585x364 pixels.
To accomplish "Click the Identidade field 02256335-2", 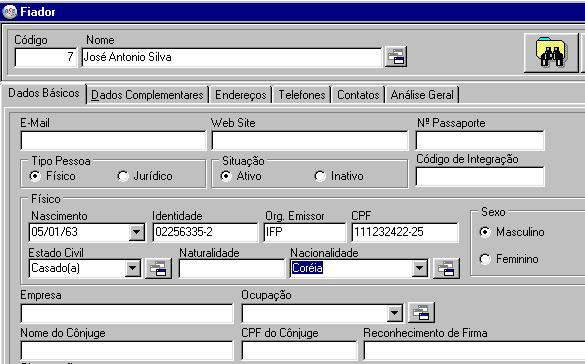I will click(205, 232).
